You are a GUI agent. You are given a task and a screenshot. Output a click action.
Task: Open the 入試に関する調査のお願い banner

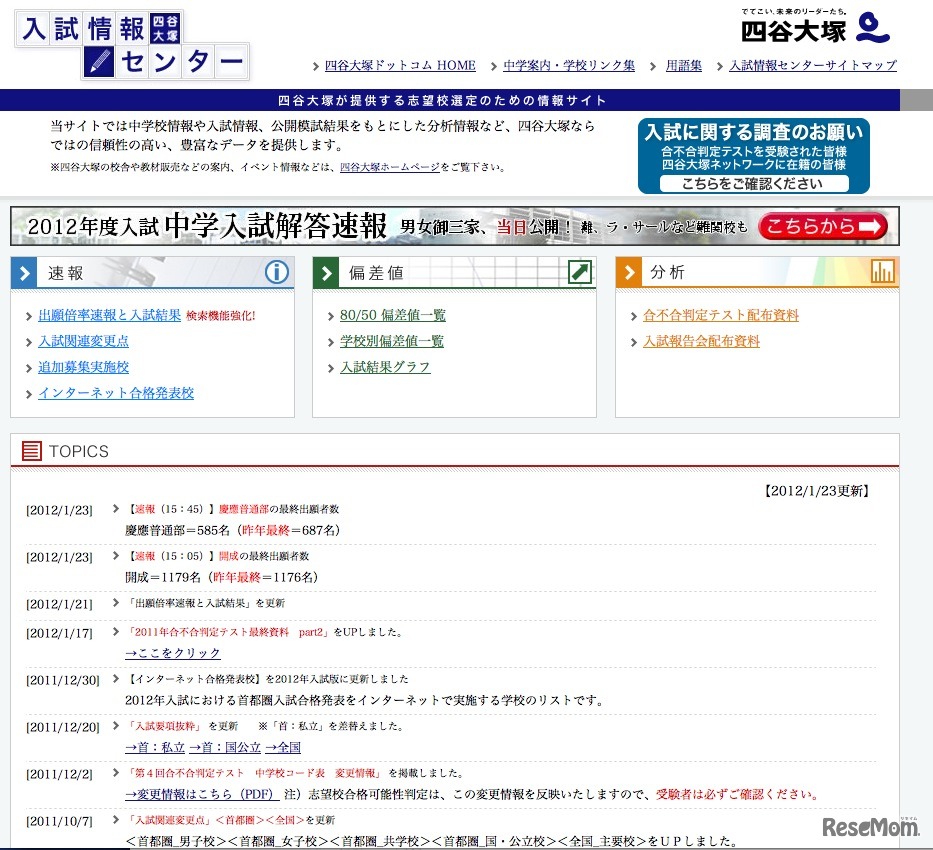click(x=753, y=156)
